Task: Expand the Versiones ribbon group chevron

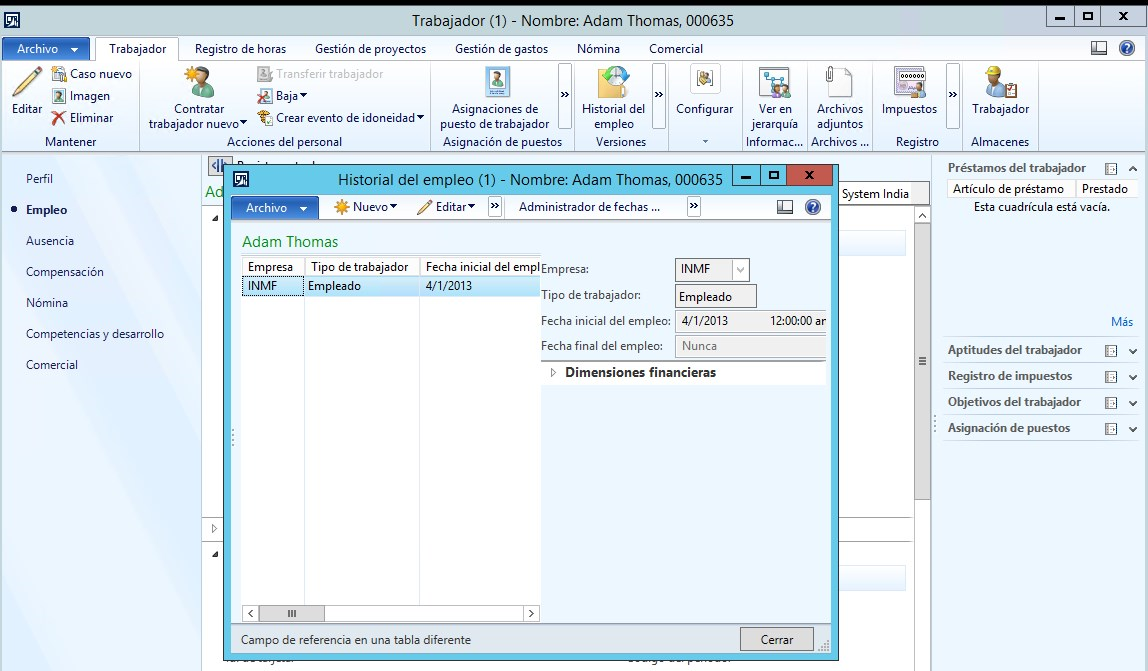Action: point(658,95)
